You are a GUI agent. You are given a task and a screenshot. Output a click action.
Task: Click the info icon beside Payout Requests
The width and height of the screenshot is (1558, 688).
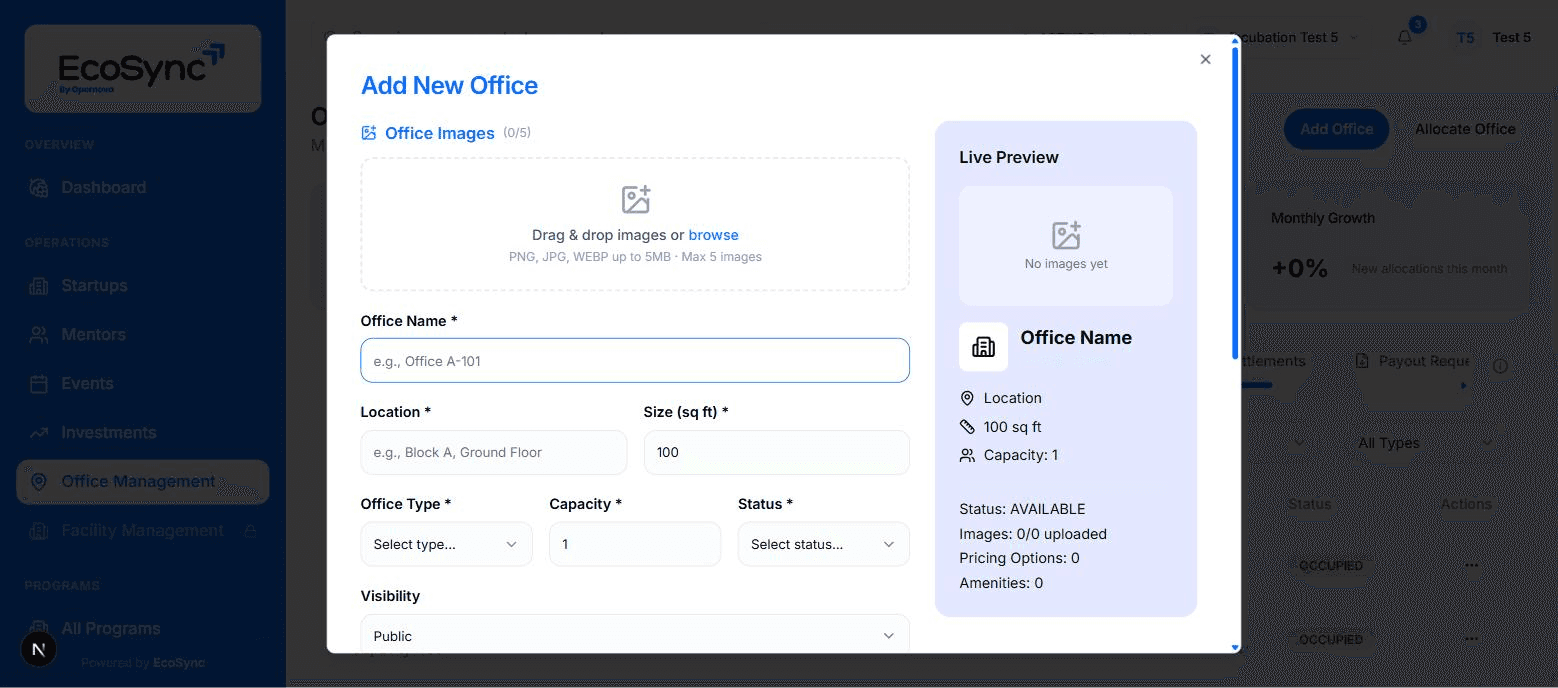point(1500,366)
